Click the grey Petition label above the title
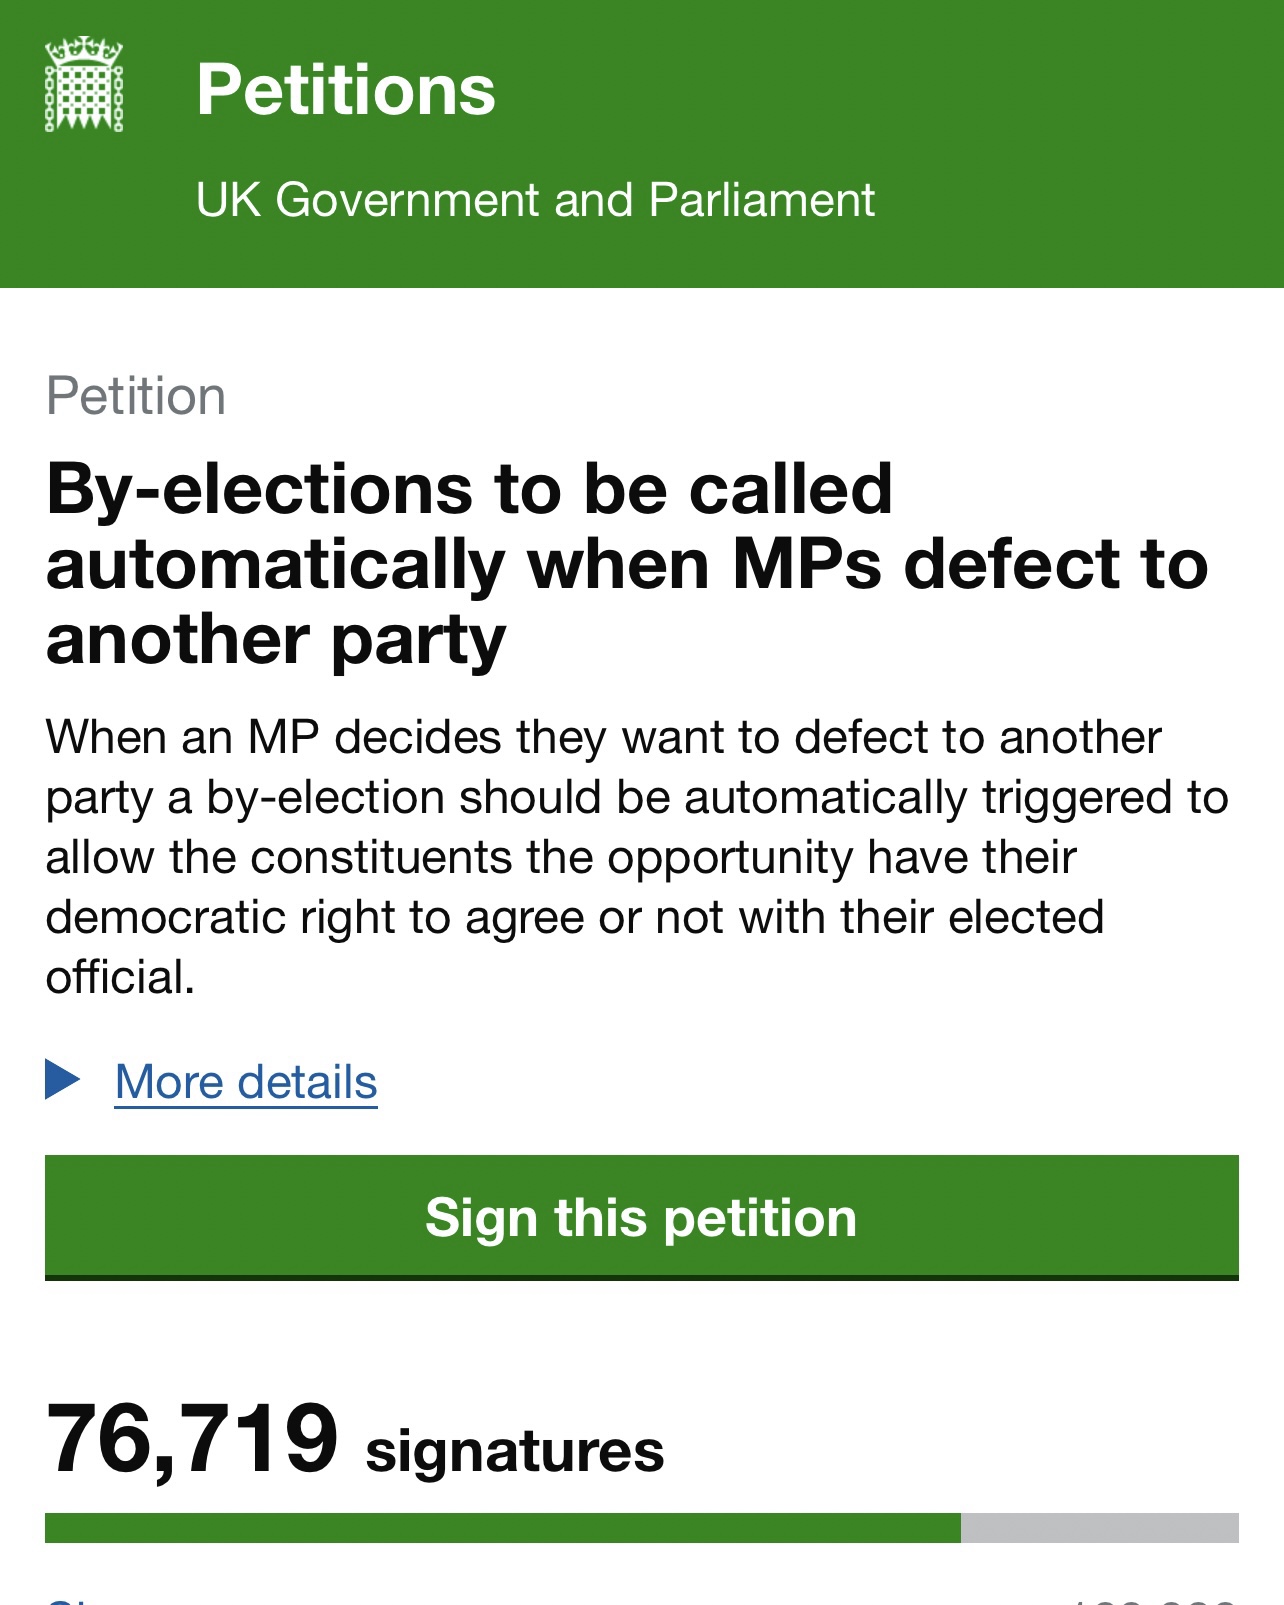 [x=136, y=396]
